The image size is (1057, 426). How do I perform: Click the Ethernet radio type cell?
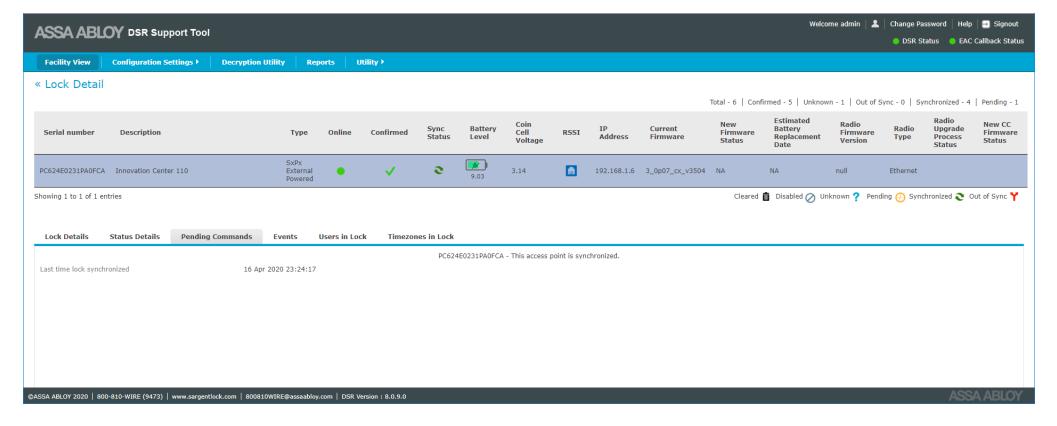point(903,171)
